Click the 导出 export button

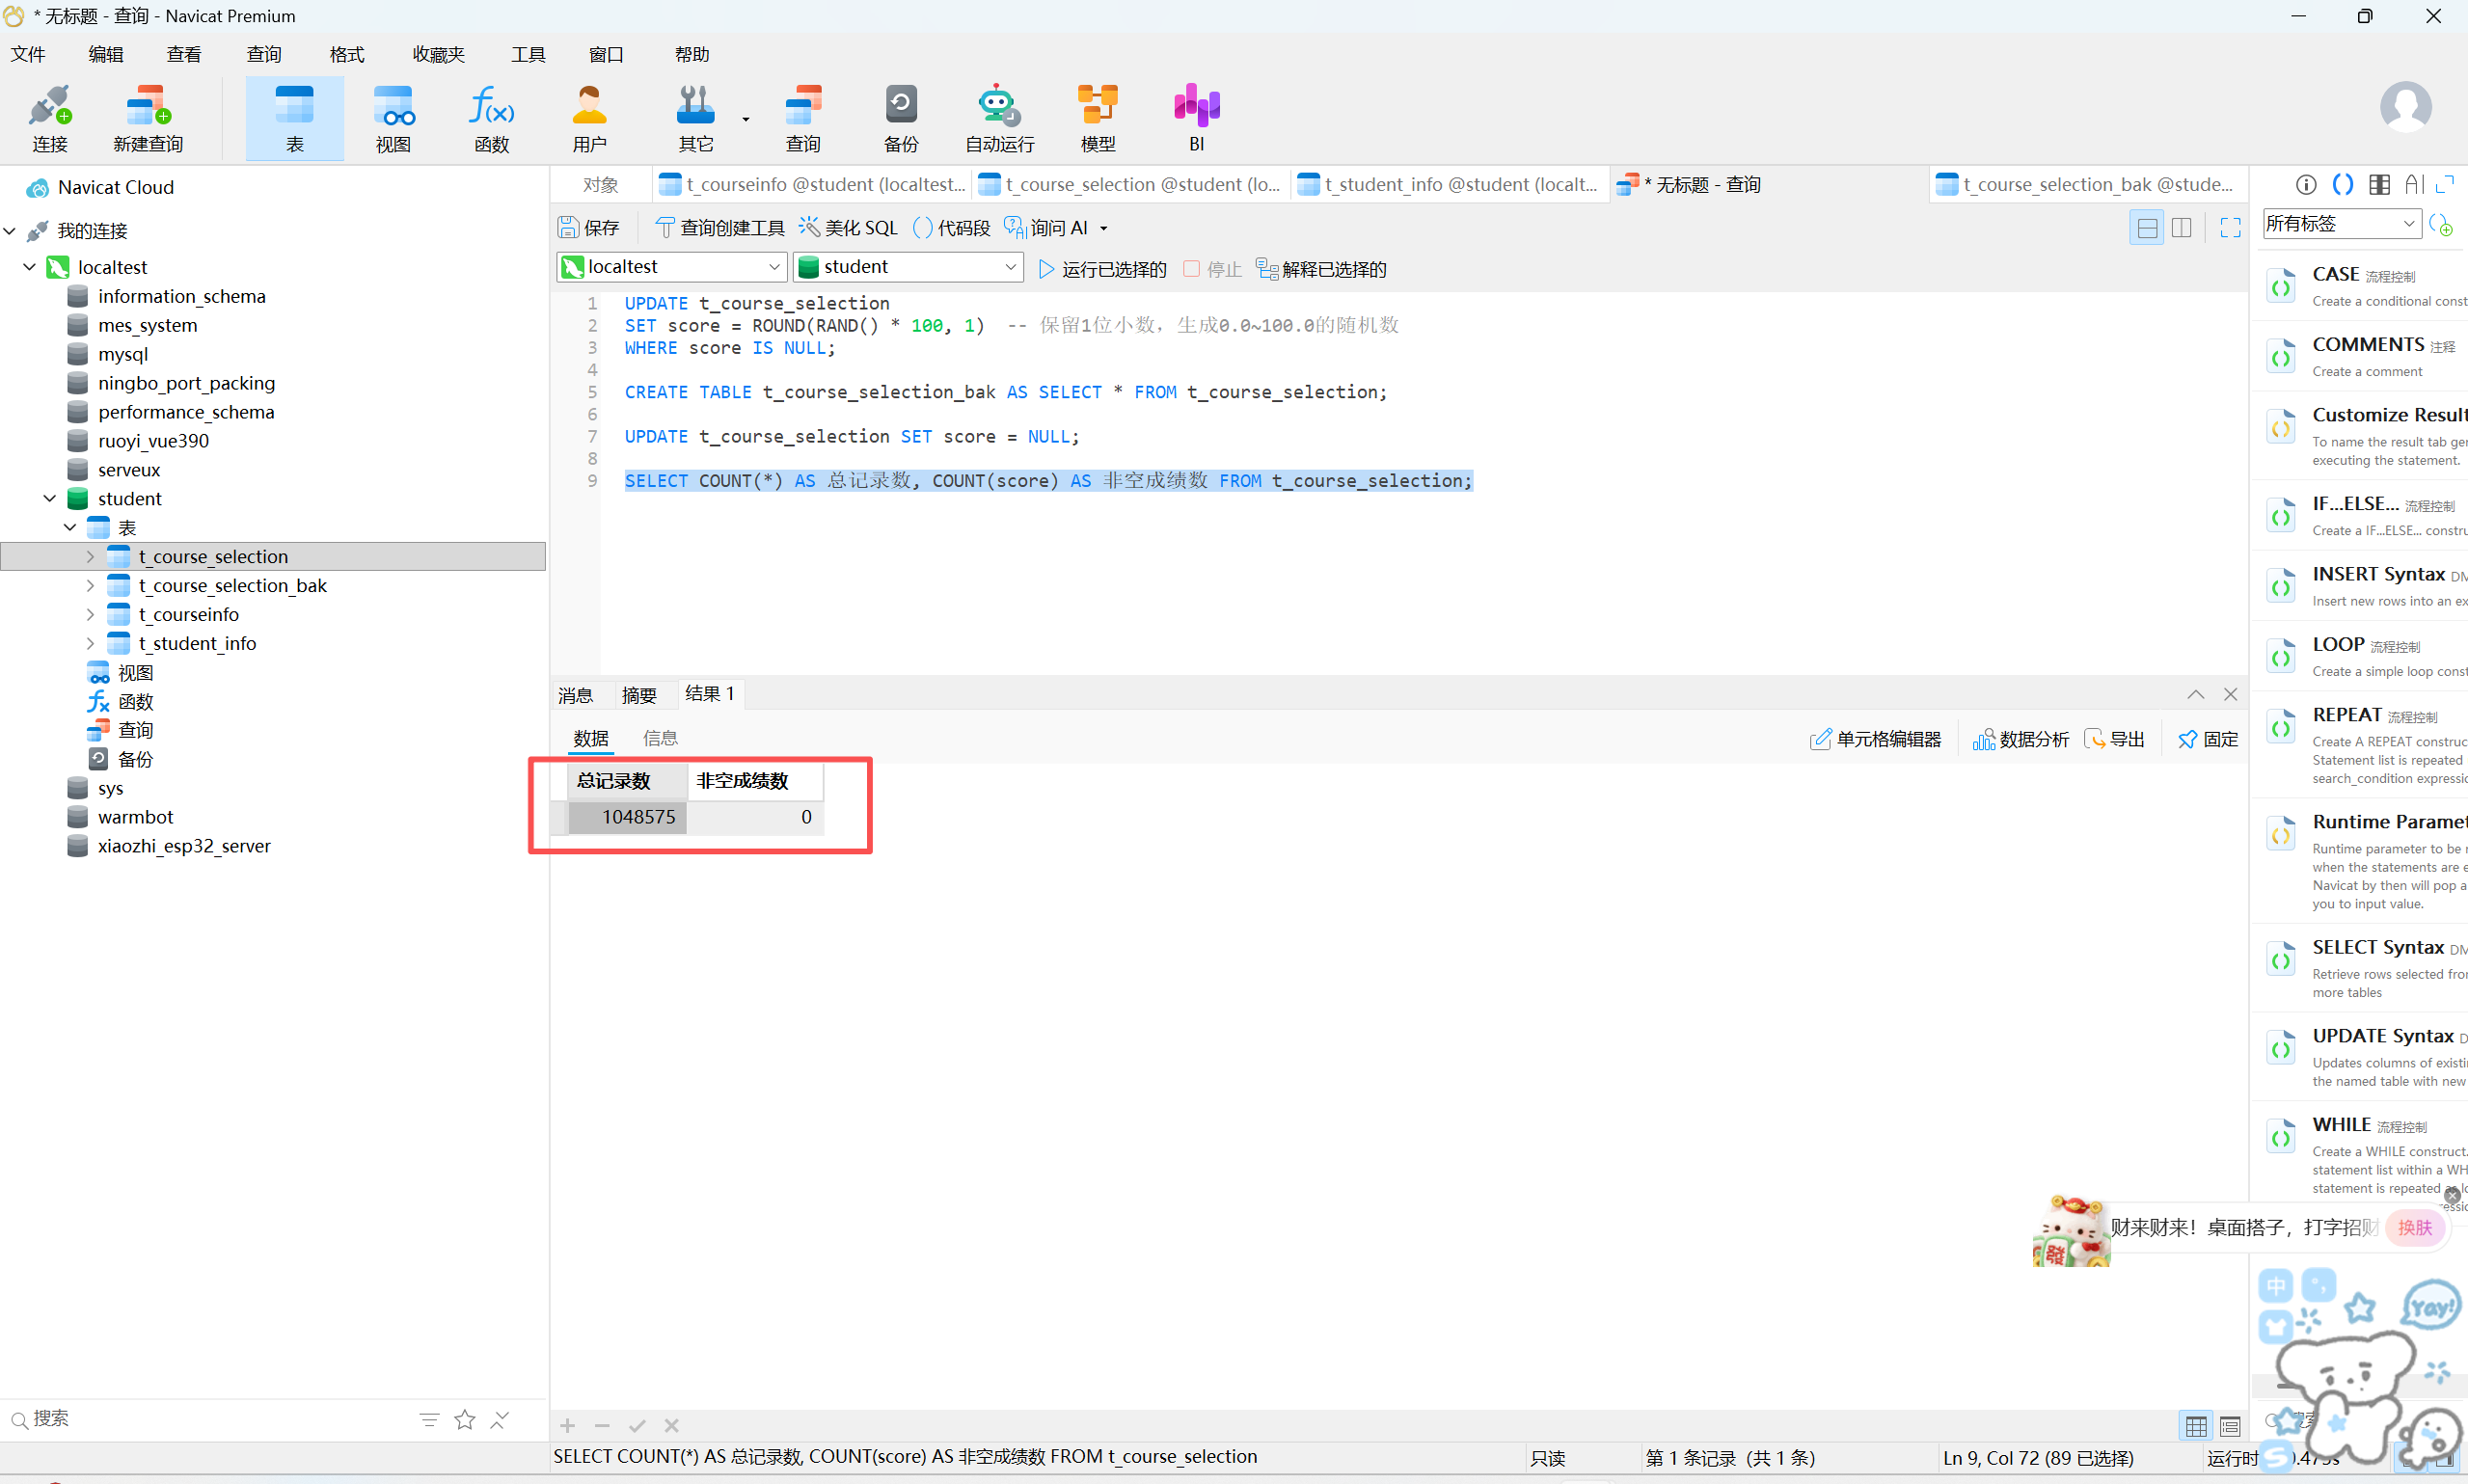tap(2115, 739)
